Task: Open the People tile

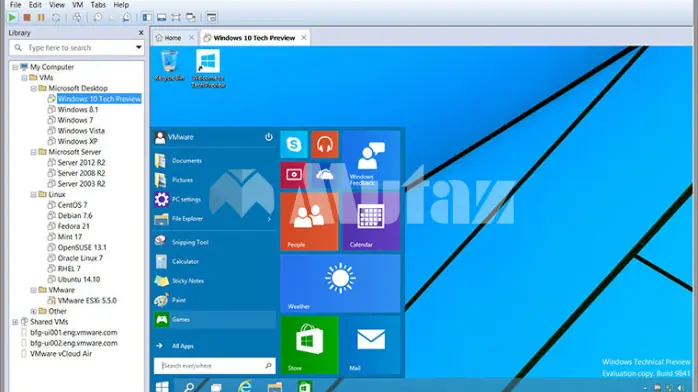Action: tap(309, 221)
